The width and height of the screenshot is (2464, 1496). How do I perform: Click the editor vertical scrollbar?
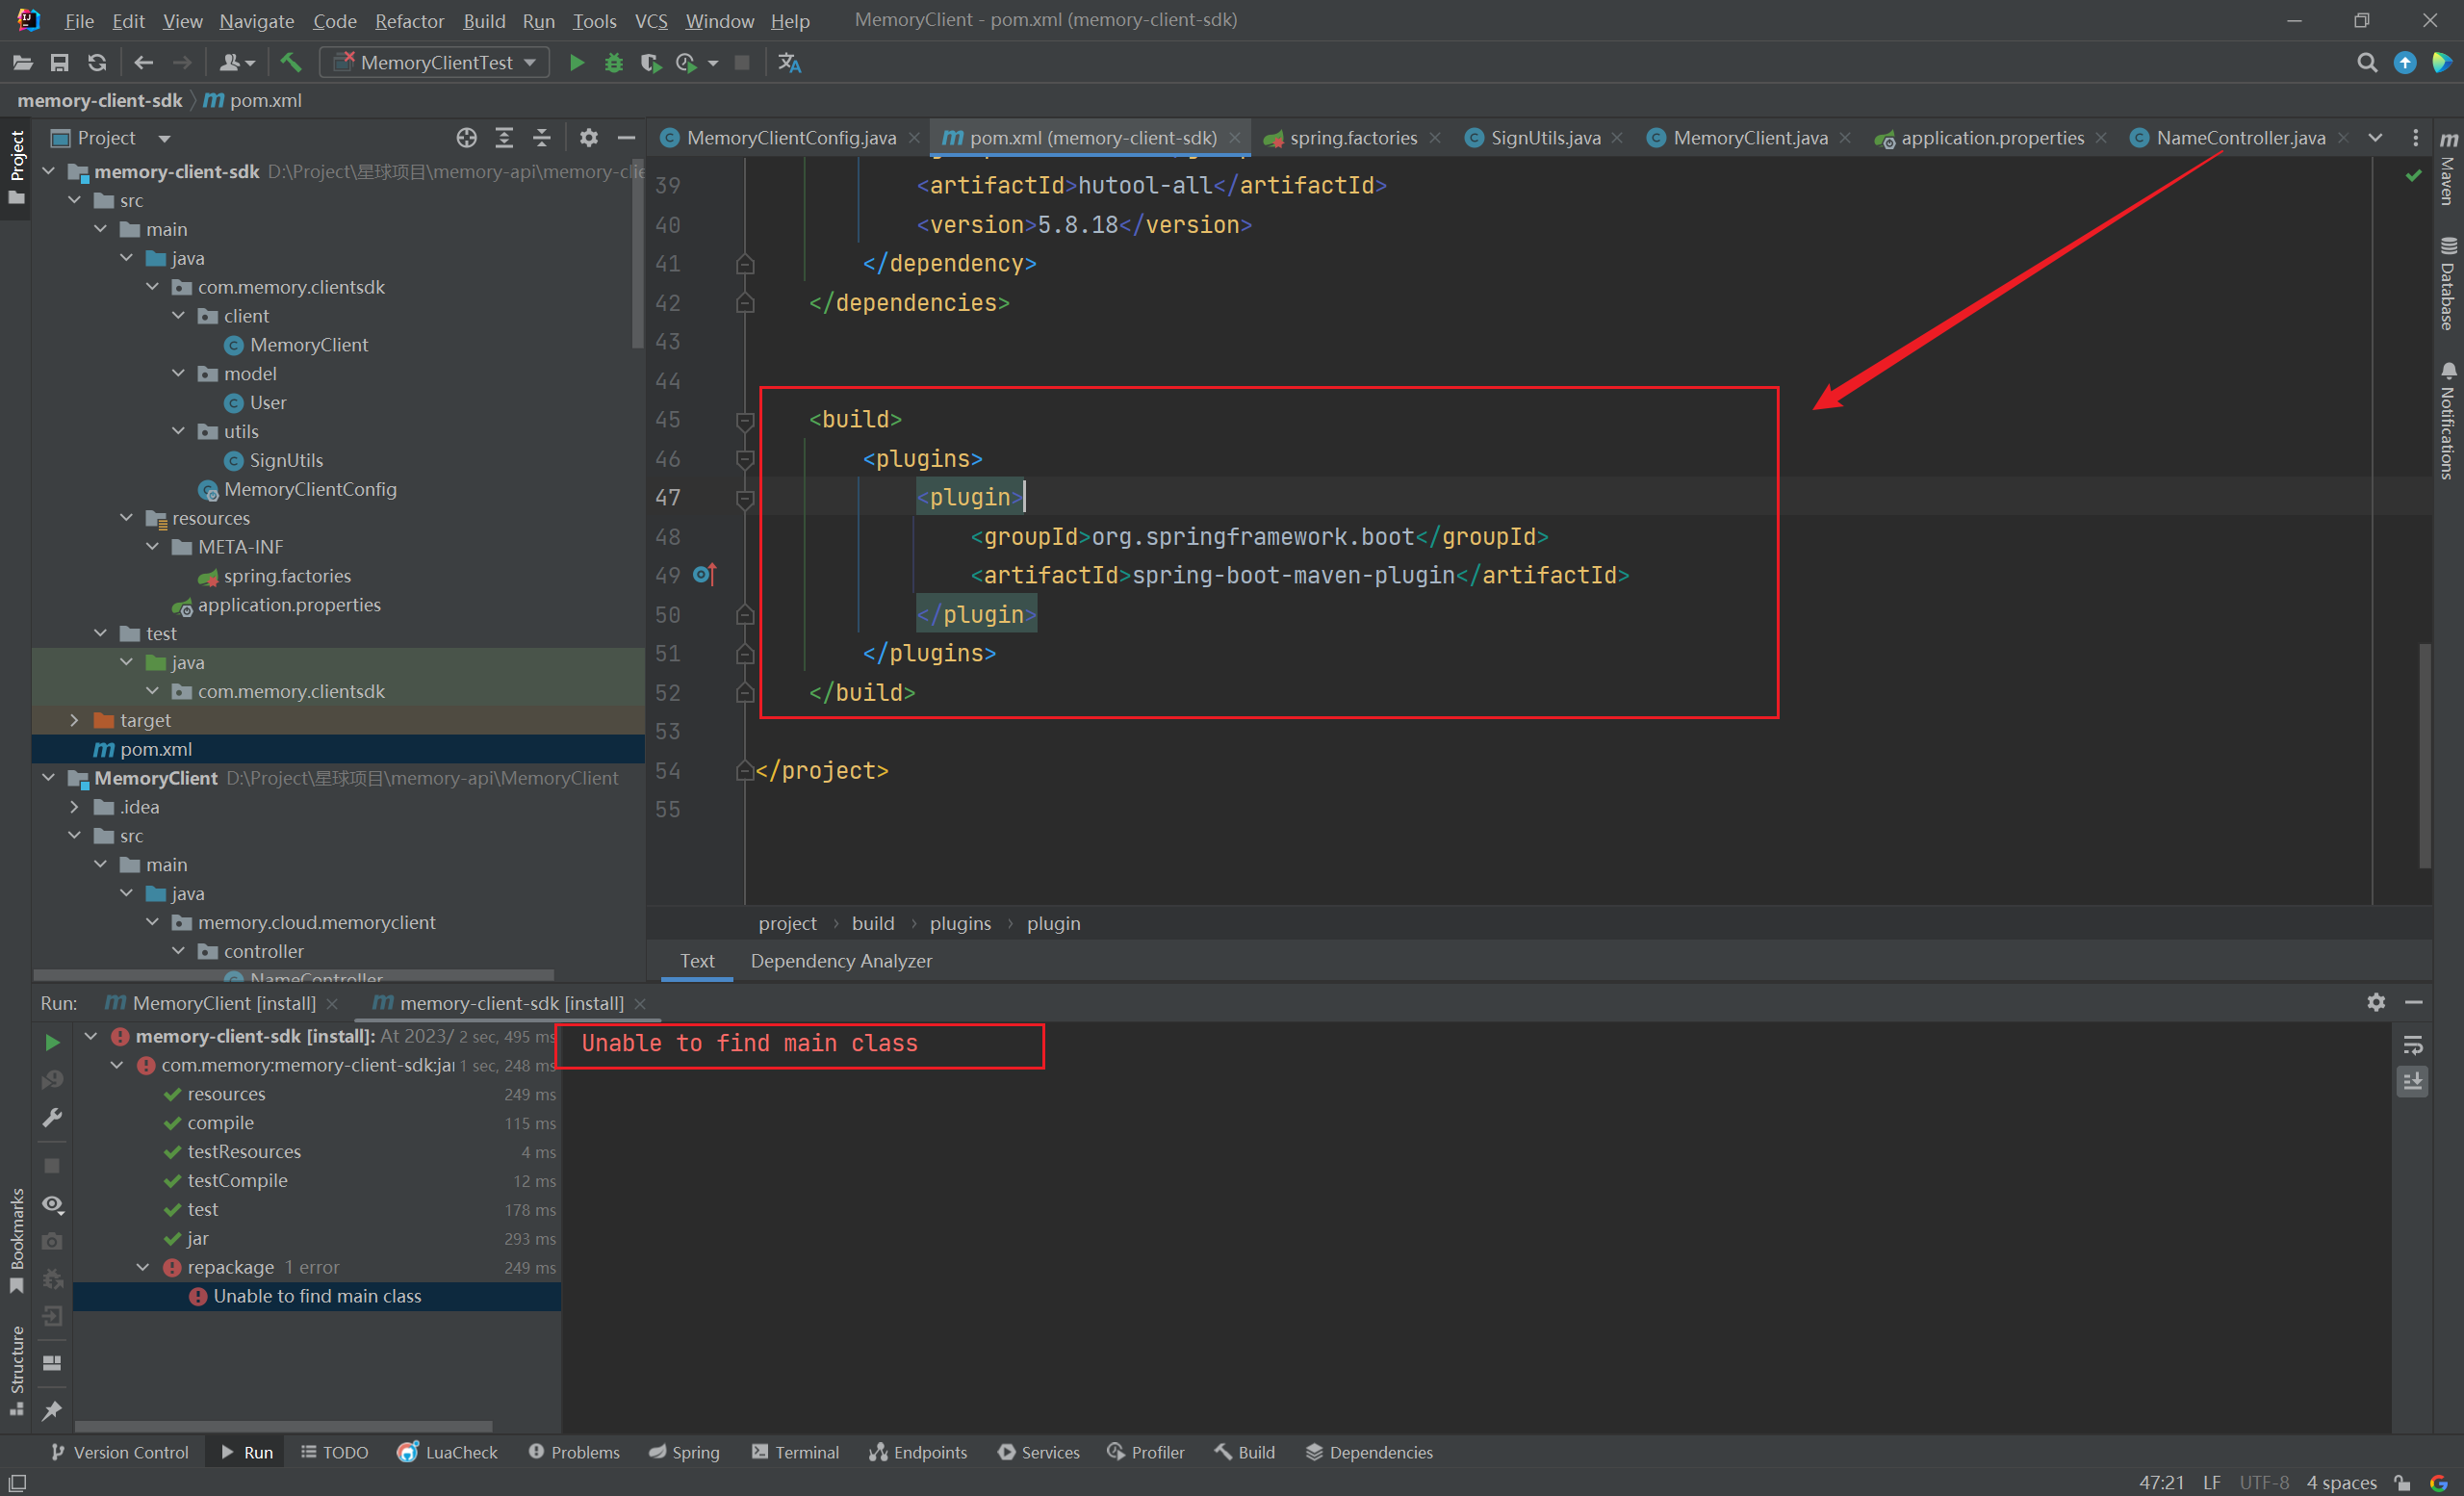click(2424, 756)
